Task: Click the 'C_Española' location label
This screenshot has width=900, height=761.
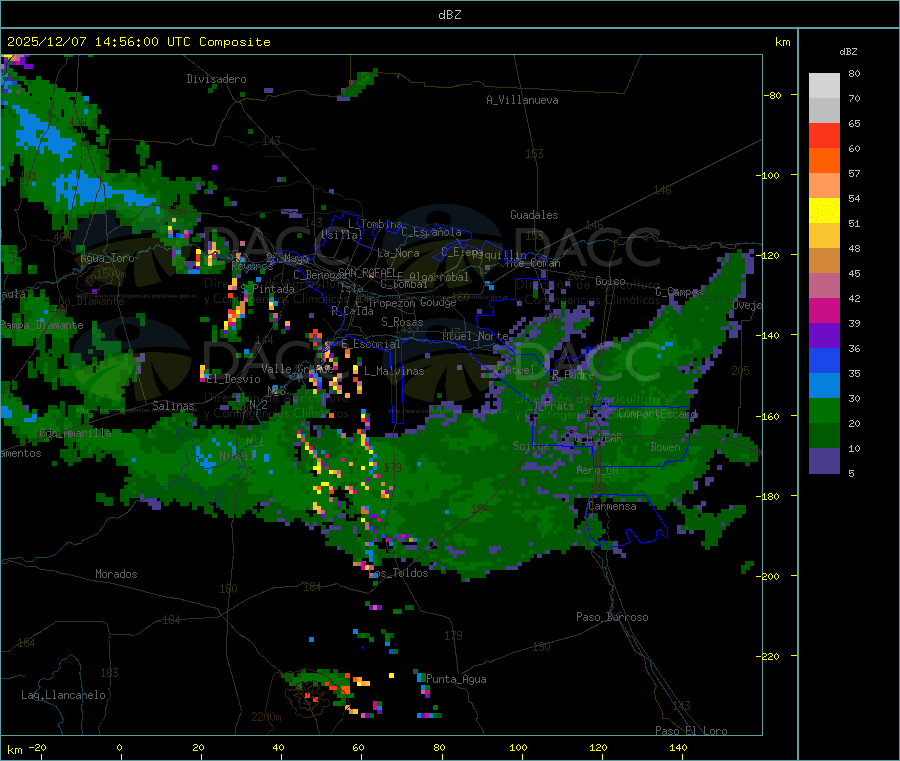Action: (x=432, y=232)
